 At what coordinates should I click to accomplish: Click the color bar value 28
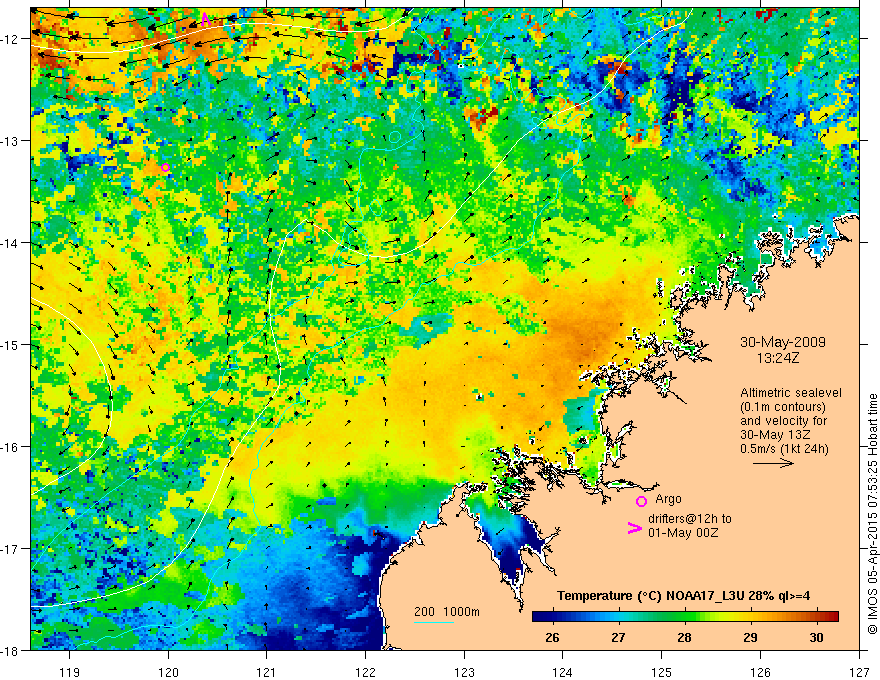pyautogui.click(x=684, y=637)
